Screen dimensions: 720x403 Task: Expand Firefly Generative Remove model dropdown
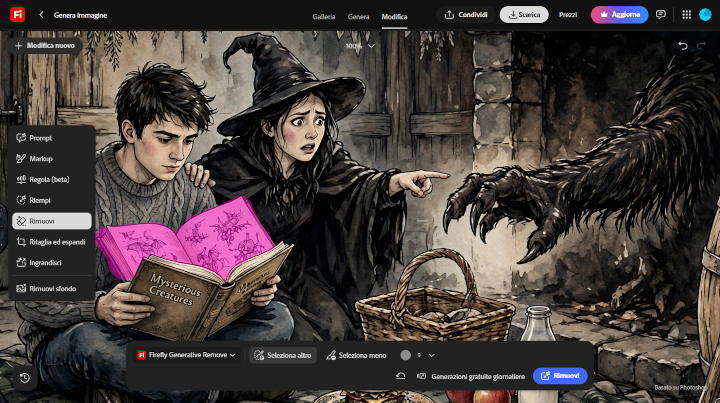pyautogui.click(x=187, y=355)
